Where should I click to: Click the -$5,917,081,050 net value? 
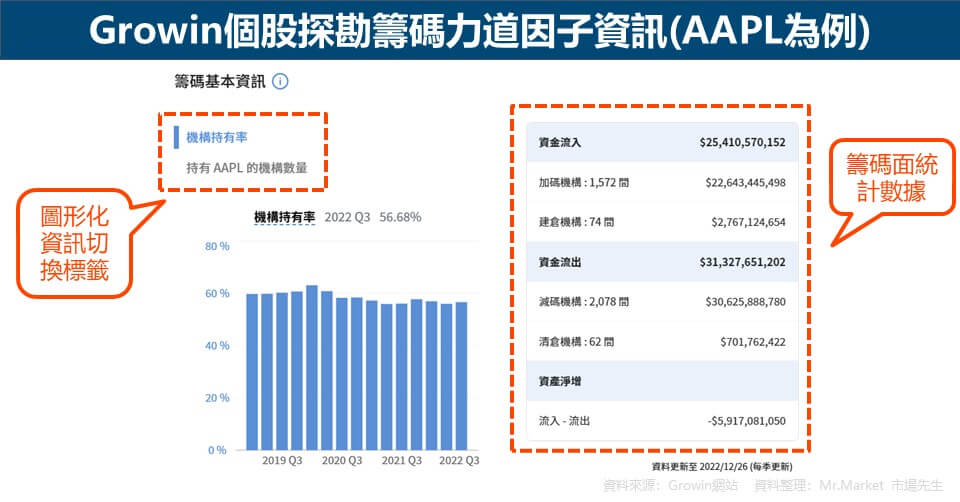point(746,421)
